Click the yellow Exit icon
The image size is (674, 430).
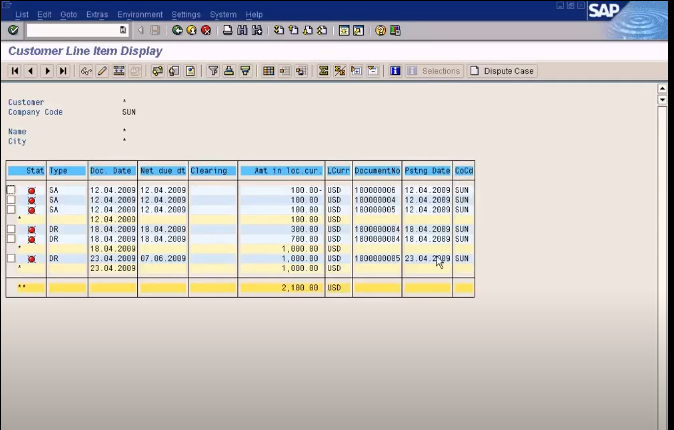pyautogui.click(x=192, y=30)
